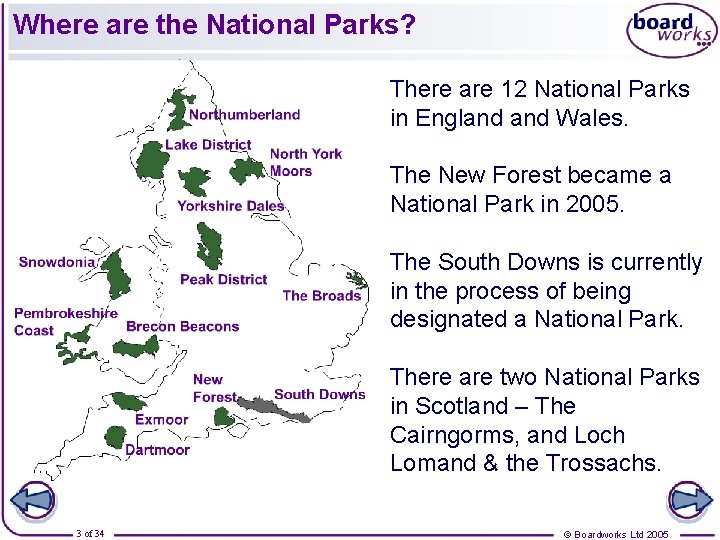Select the New Forest green park shape
Screen dimensions: 720x540
click(x=224, y=417)
